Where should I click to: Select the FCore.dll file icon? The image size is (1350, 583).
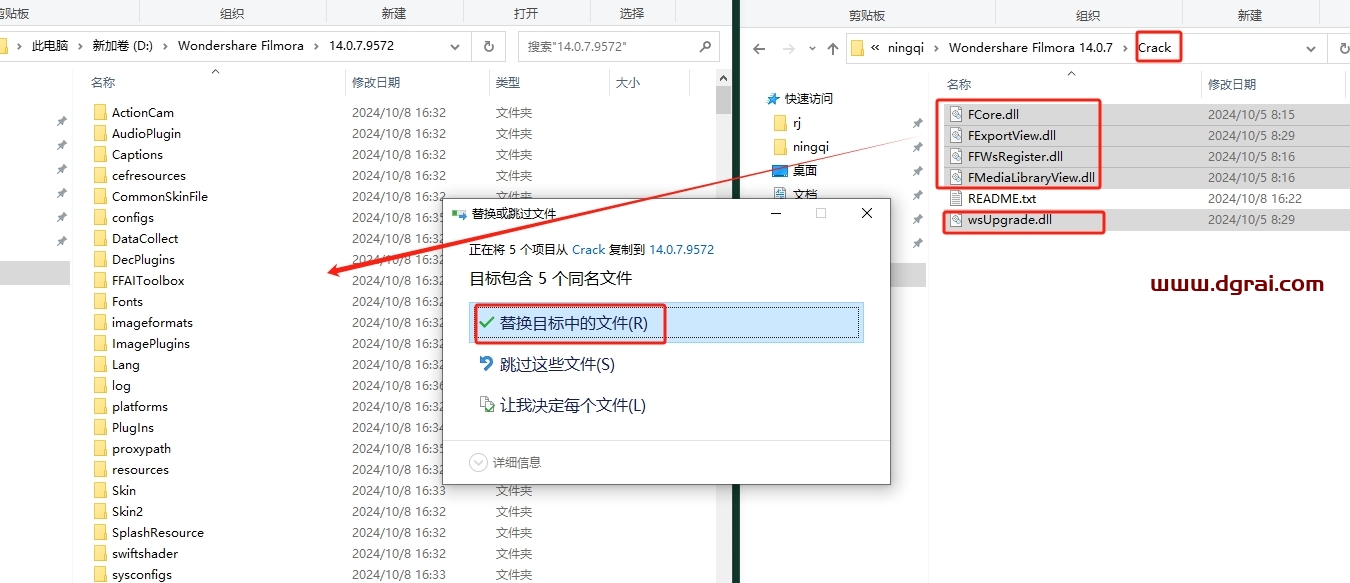[955, 115]
